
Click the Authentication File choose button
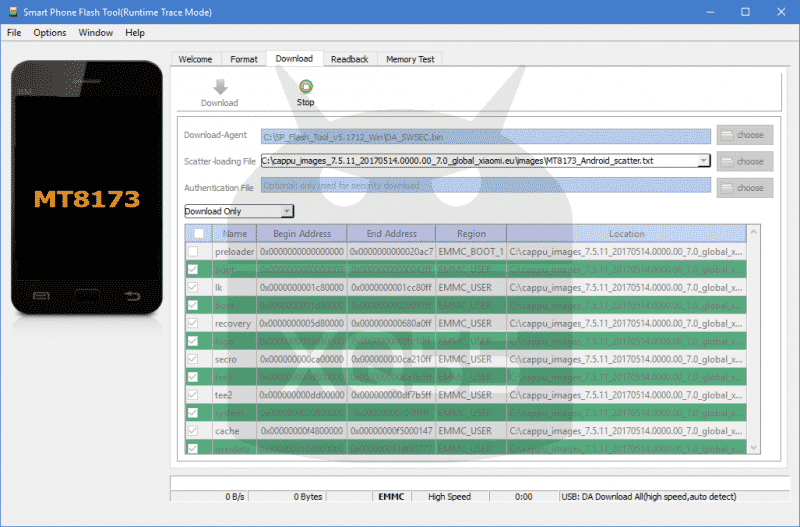tap(744, 187)
